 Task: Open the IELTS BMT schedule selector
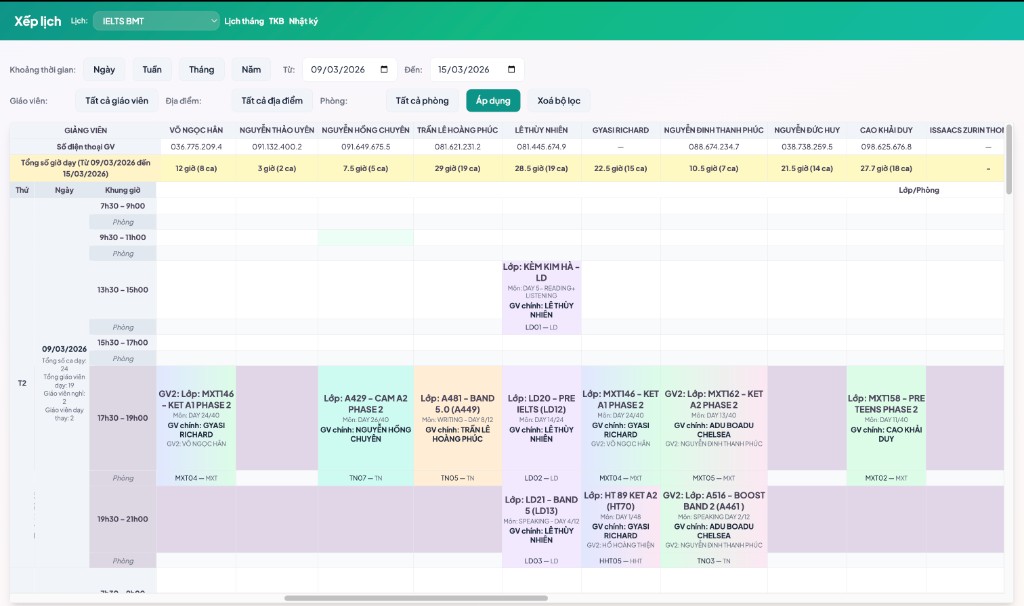[x=157, y=19]
